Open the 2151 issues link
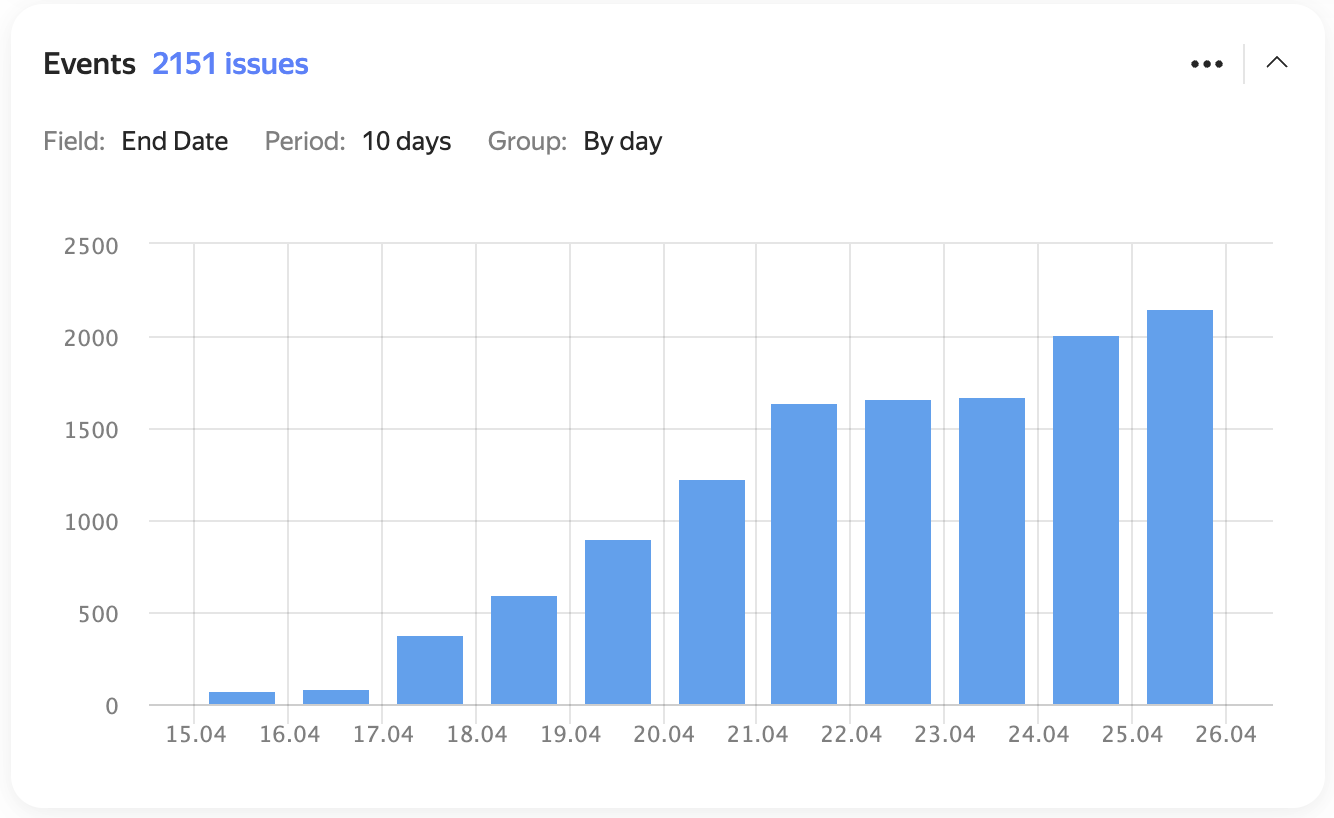Screen dimensions: 1334x818 coord(230,64)
